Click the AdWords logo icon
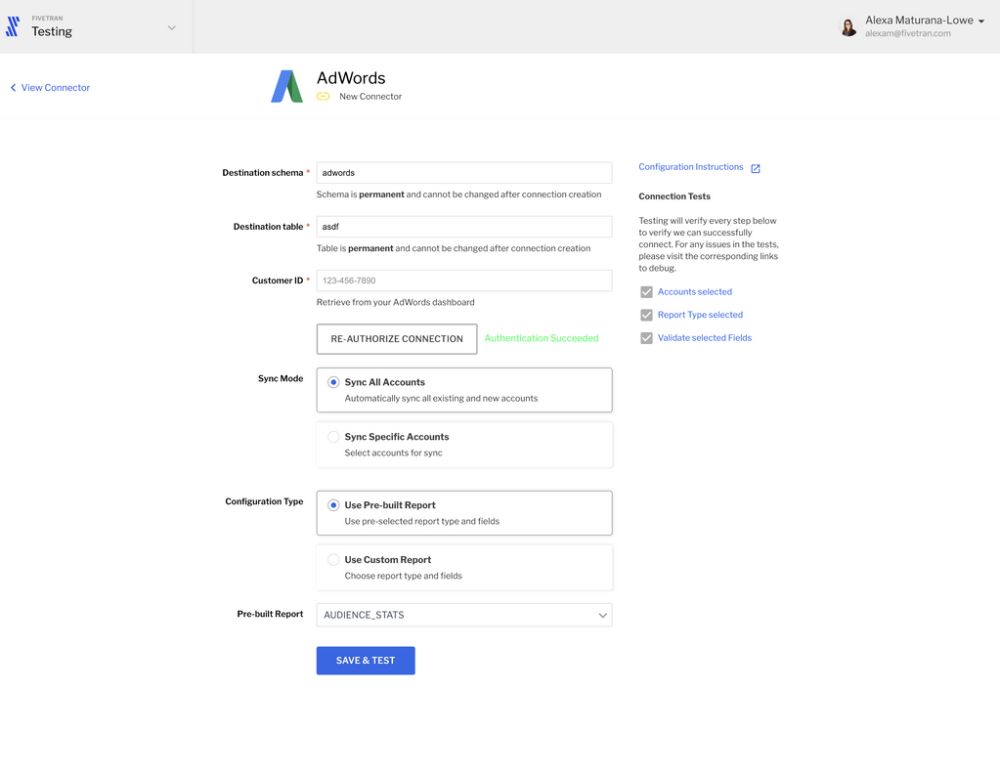 (x=287, y=86)
